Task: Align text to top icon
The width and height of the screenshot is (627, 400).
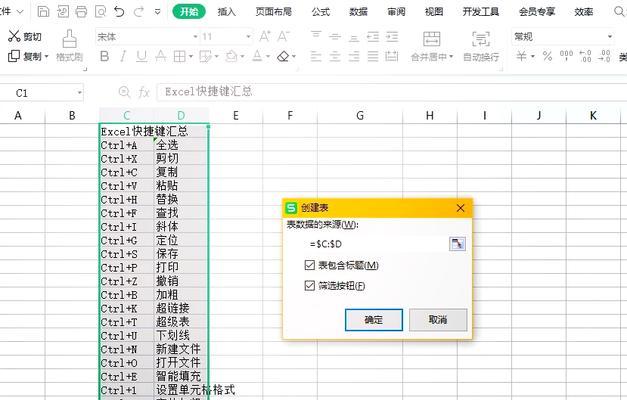Action: pos(316,36)
